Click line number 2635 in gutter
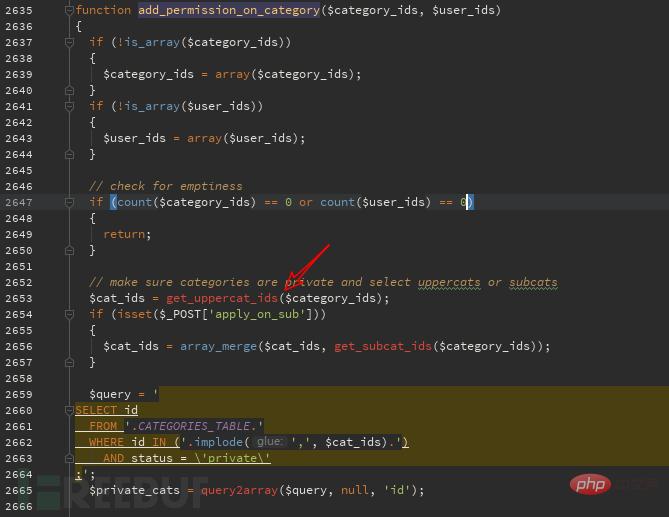Screen dimensions: 669x517 19,10
